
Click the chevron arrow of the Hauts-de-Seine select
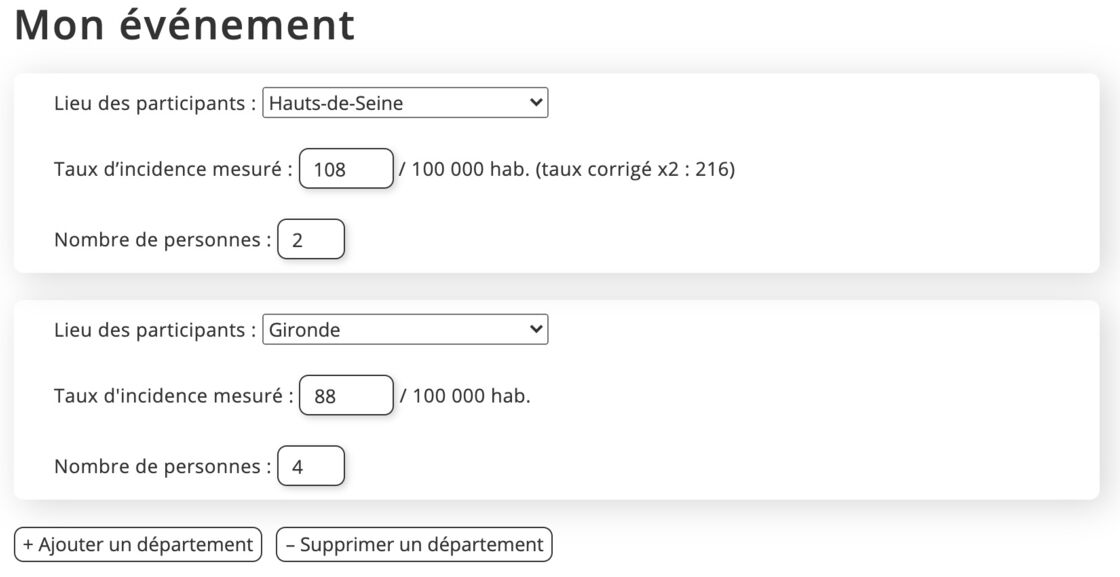tap(536, 103)
